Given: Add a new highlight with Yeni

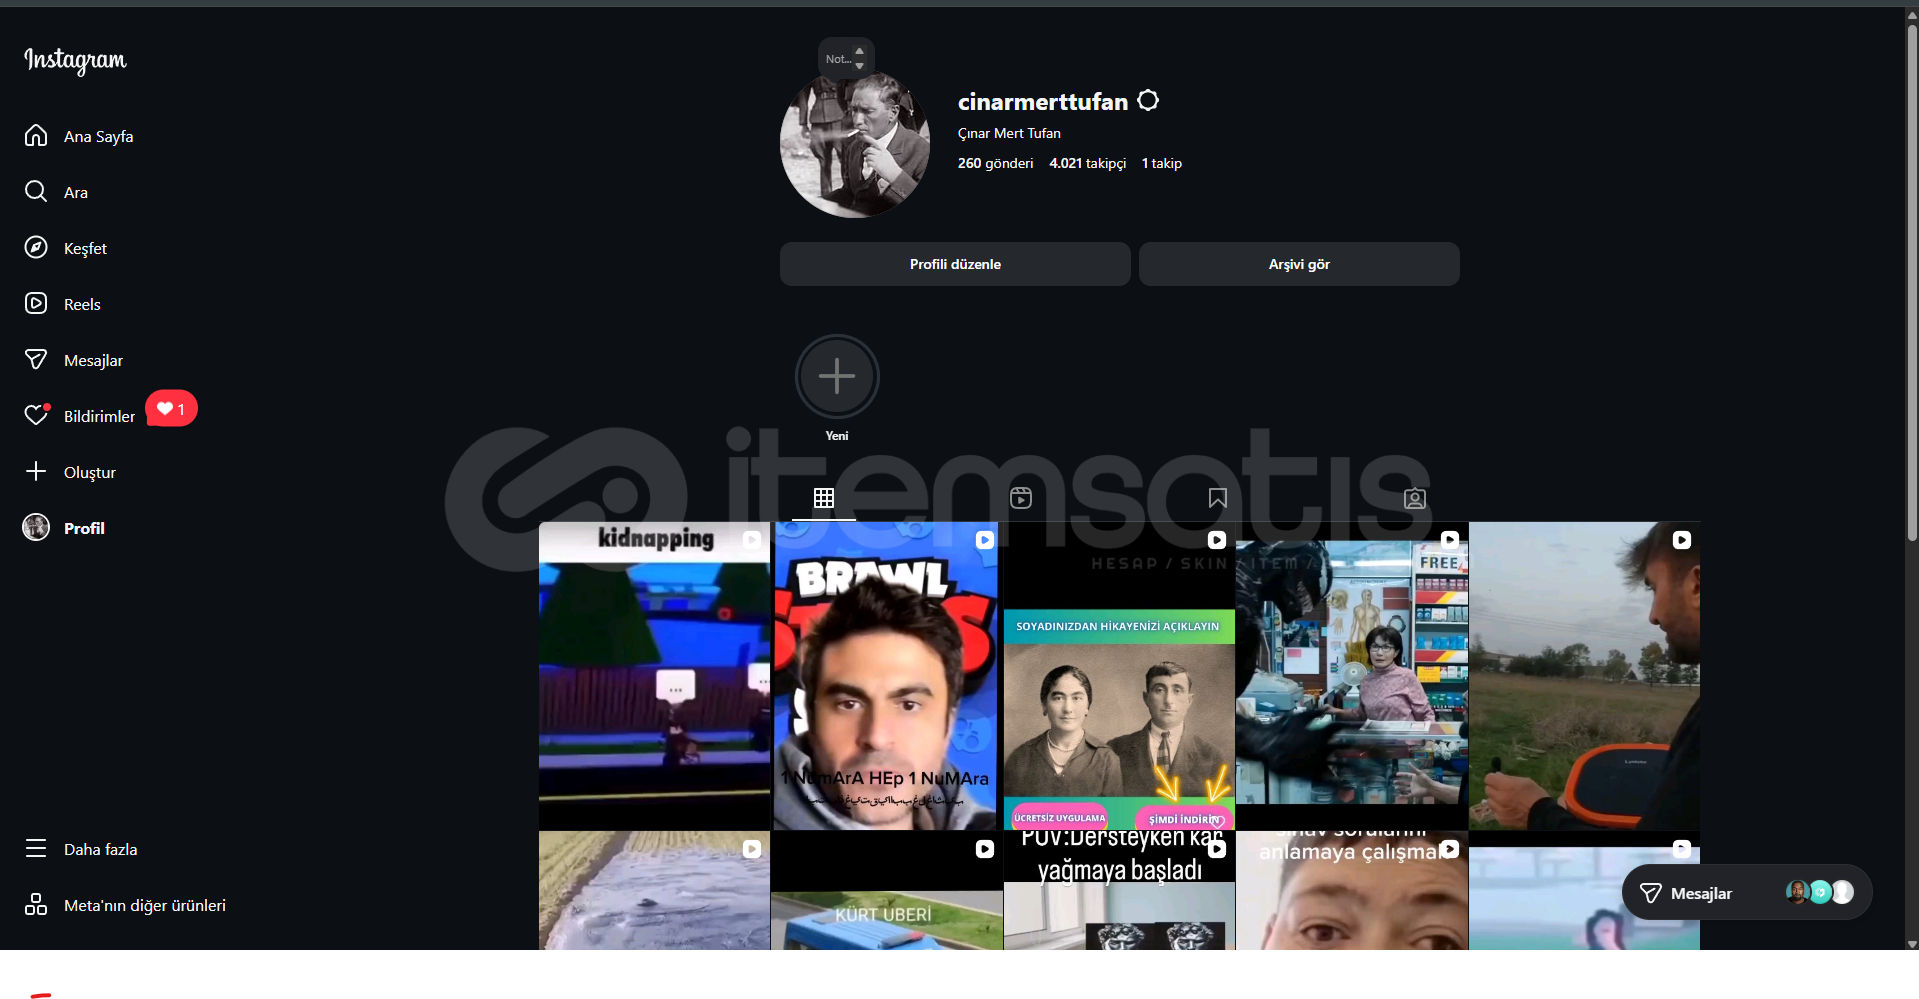Looking at the screenshot, I should 837,388.
